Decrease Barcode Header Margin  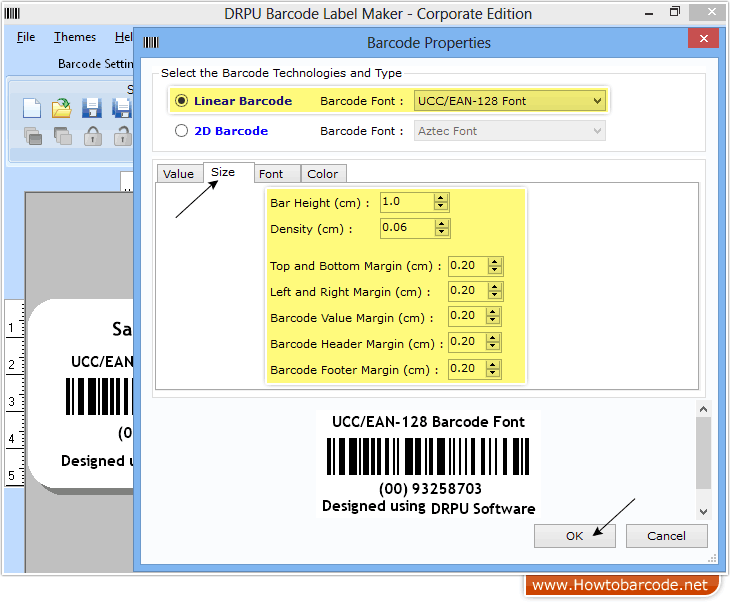click(x=493, y=346)
